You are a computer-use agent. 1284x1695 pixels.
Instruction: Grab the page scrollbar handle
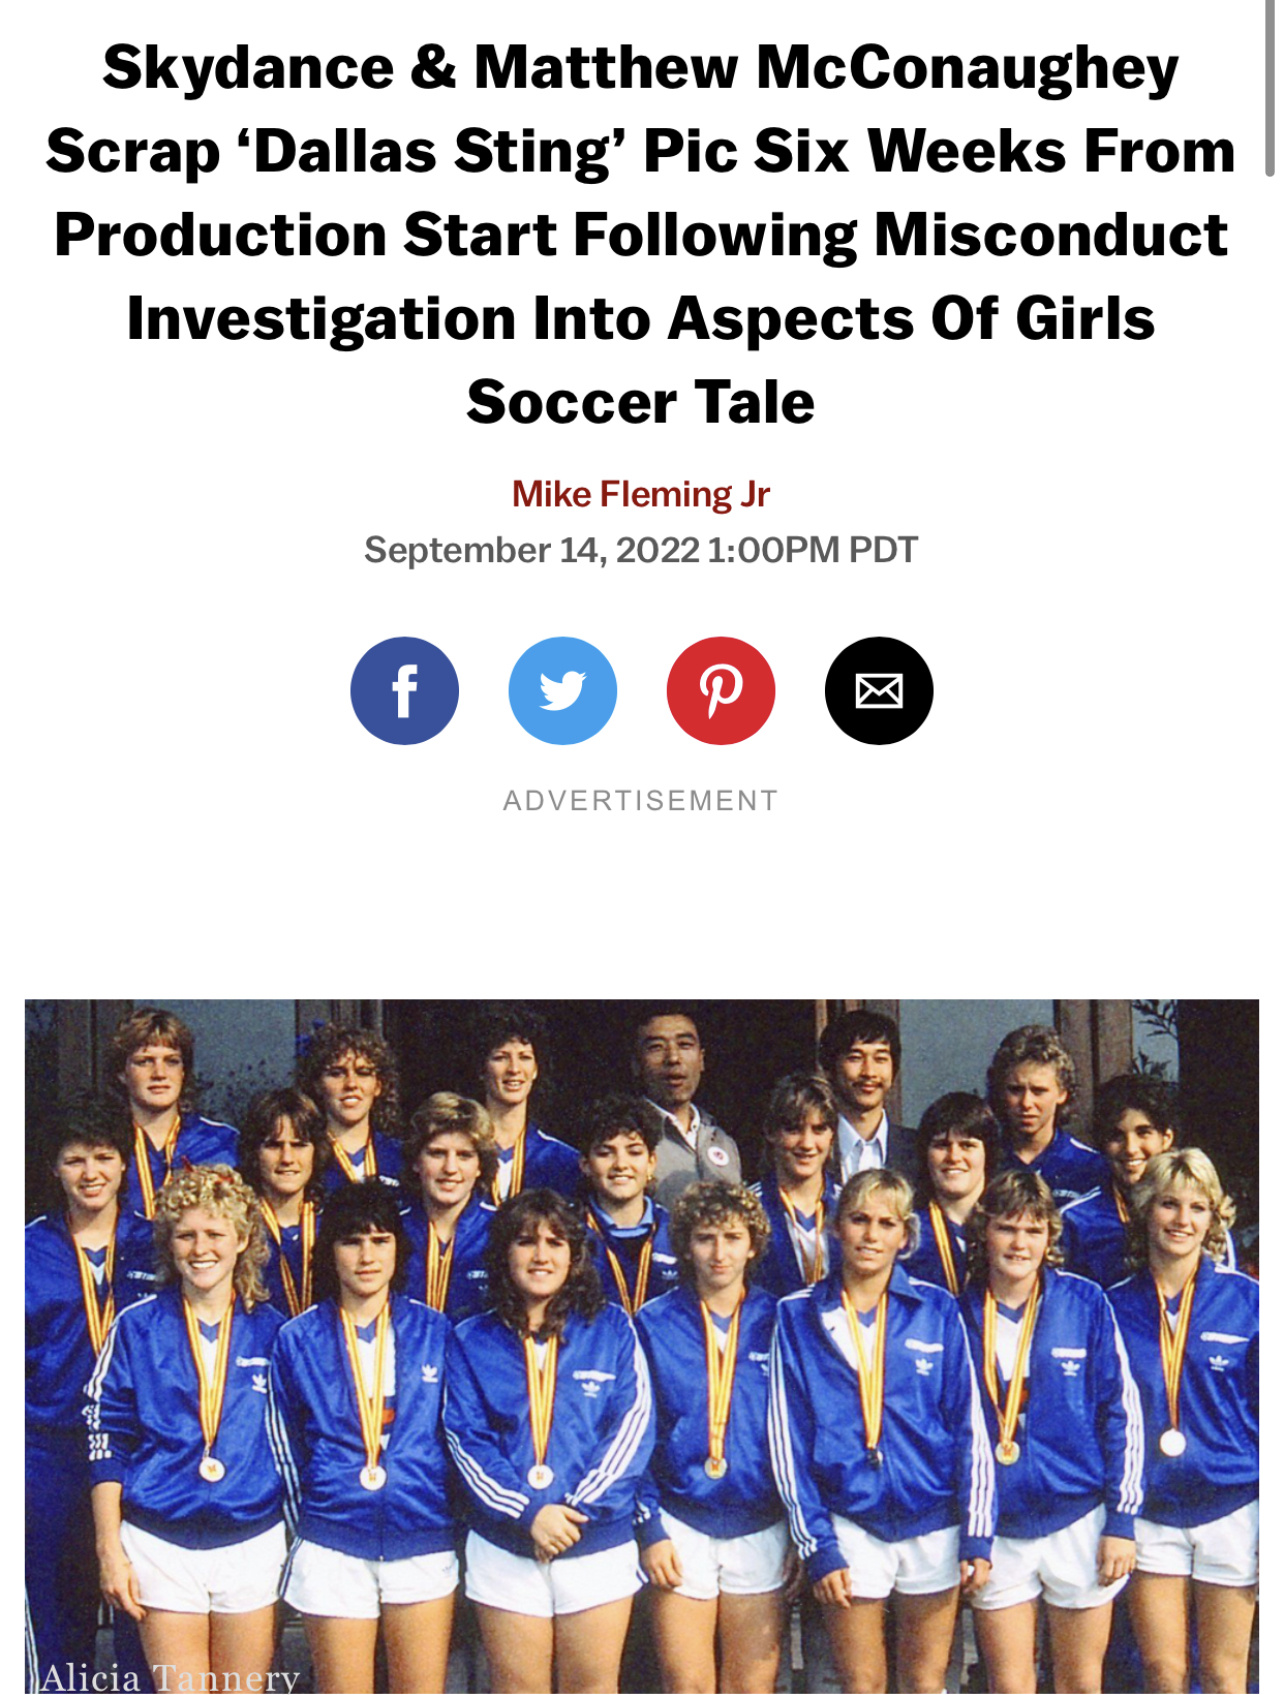coord(1270,90)
